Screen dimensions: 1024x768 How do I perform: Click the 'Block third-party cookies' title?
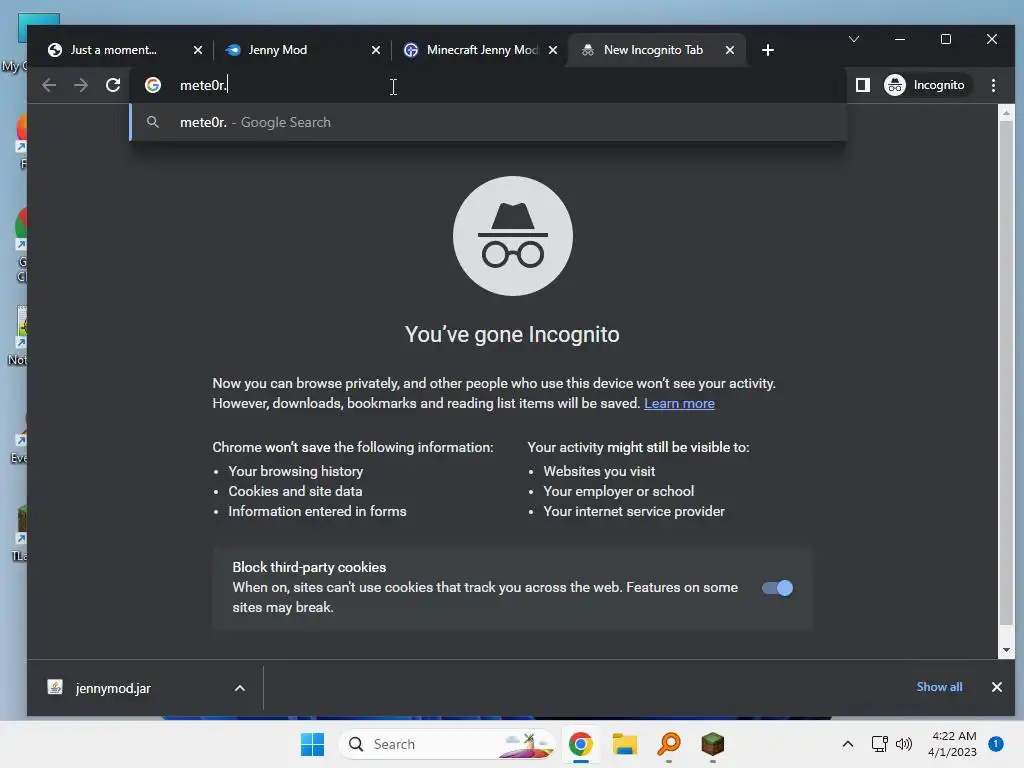tap(309, 567)
